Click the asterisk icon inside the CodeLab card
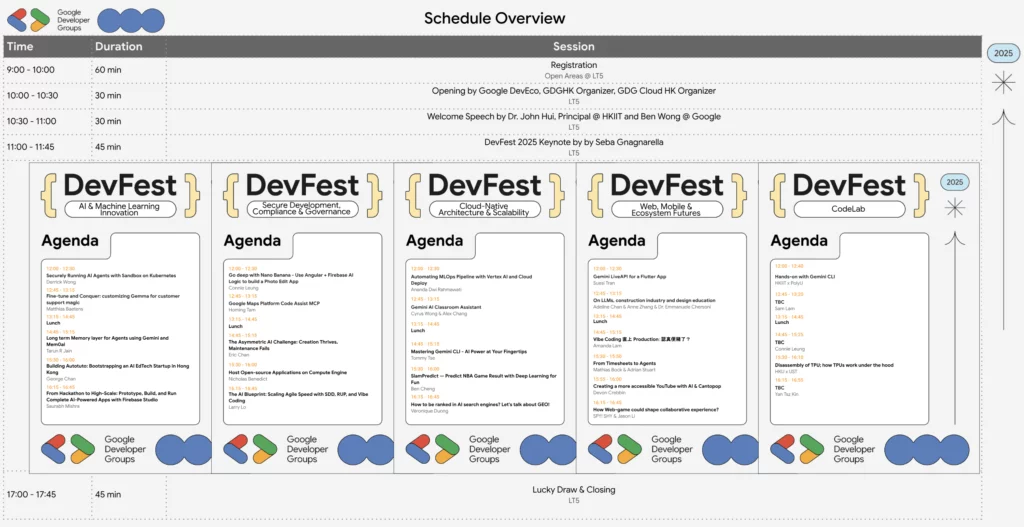Image resolution: width=1024 pixels, height=527 pixels. [955, 208]
